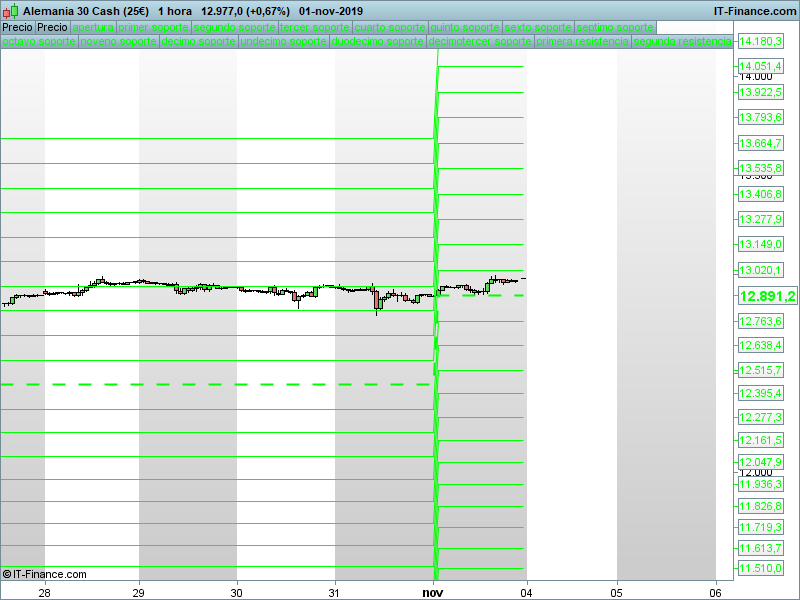This screenshot has width=800, height=600.
Task: Click the 'tercer soporte' legend label
Action: tap(315, 27)
